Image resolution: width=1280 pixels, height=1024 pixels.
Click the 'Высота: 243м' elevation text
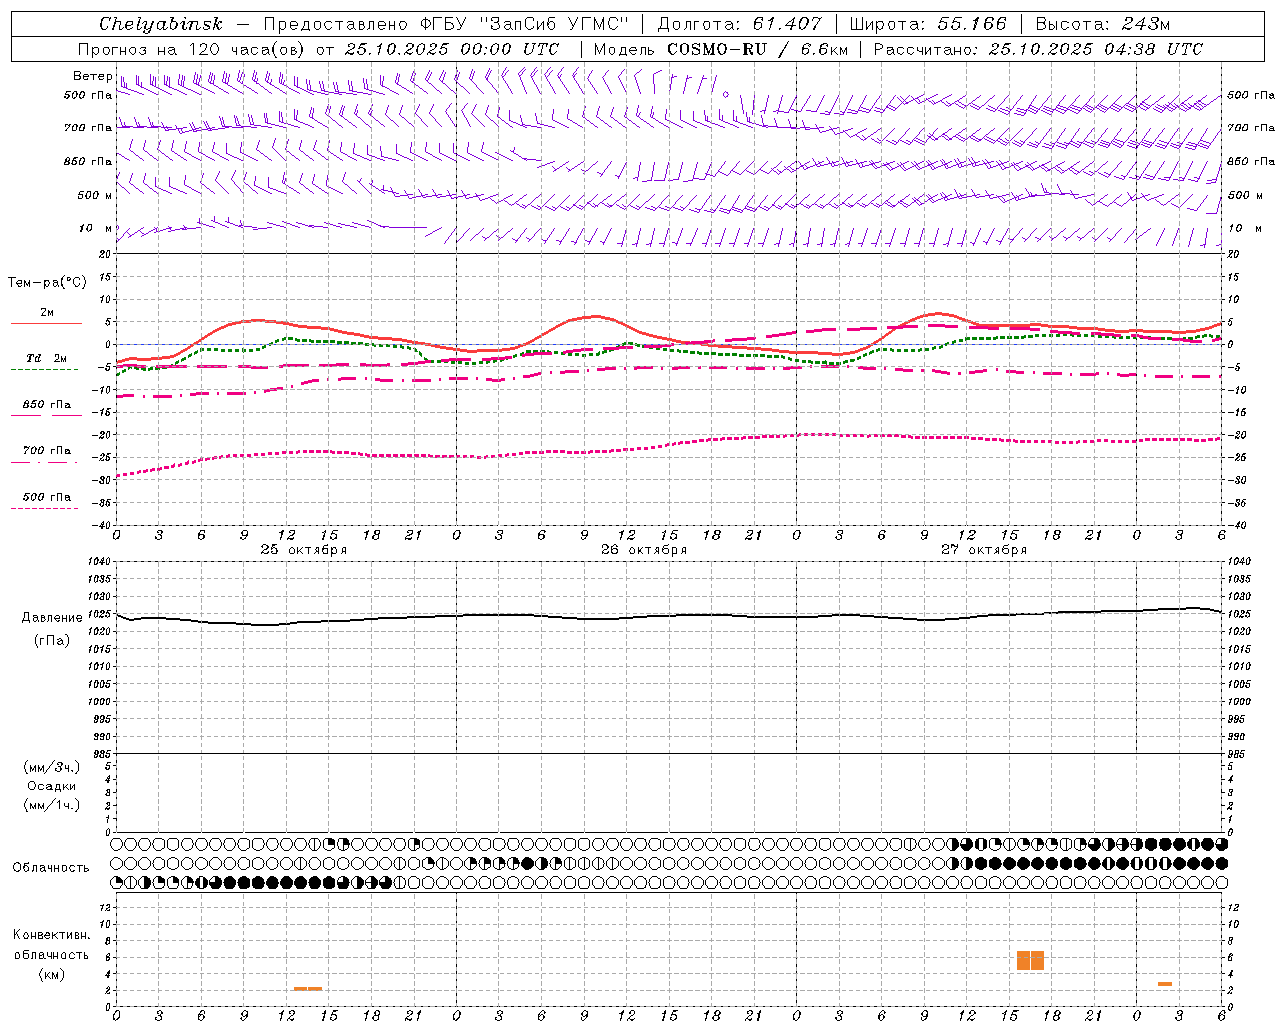point(1102,24)
